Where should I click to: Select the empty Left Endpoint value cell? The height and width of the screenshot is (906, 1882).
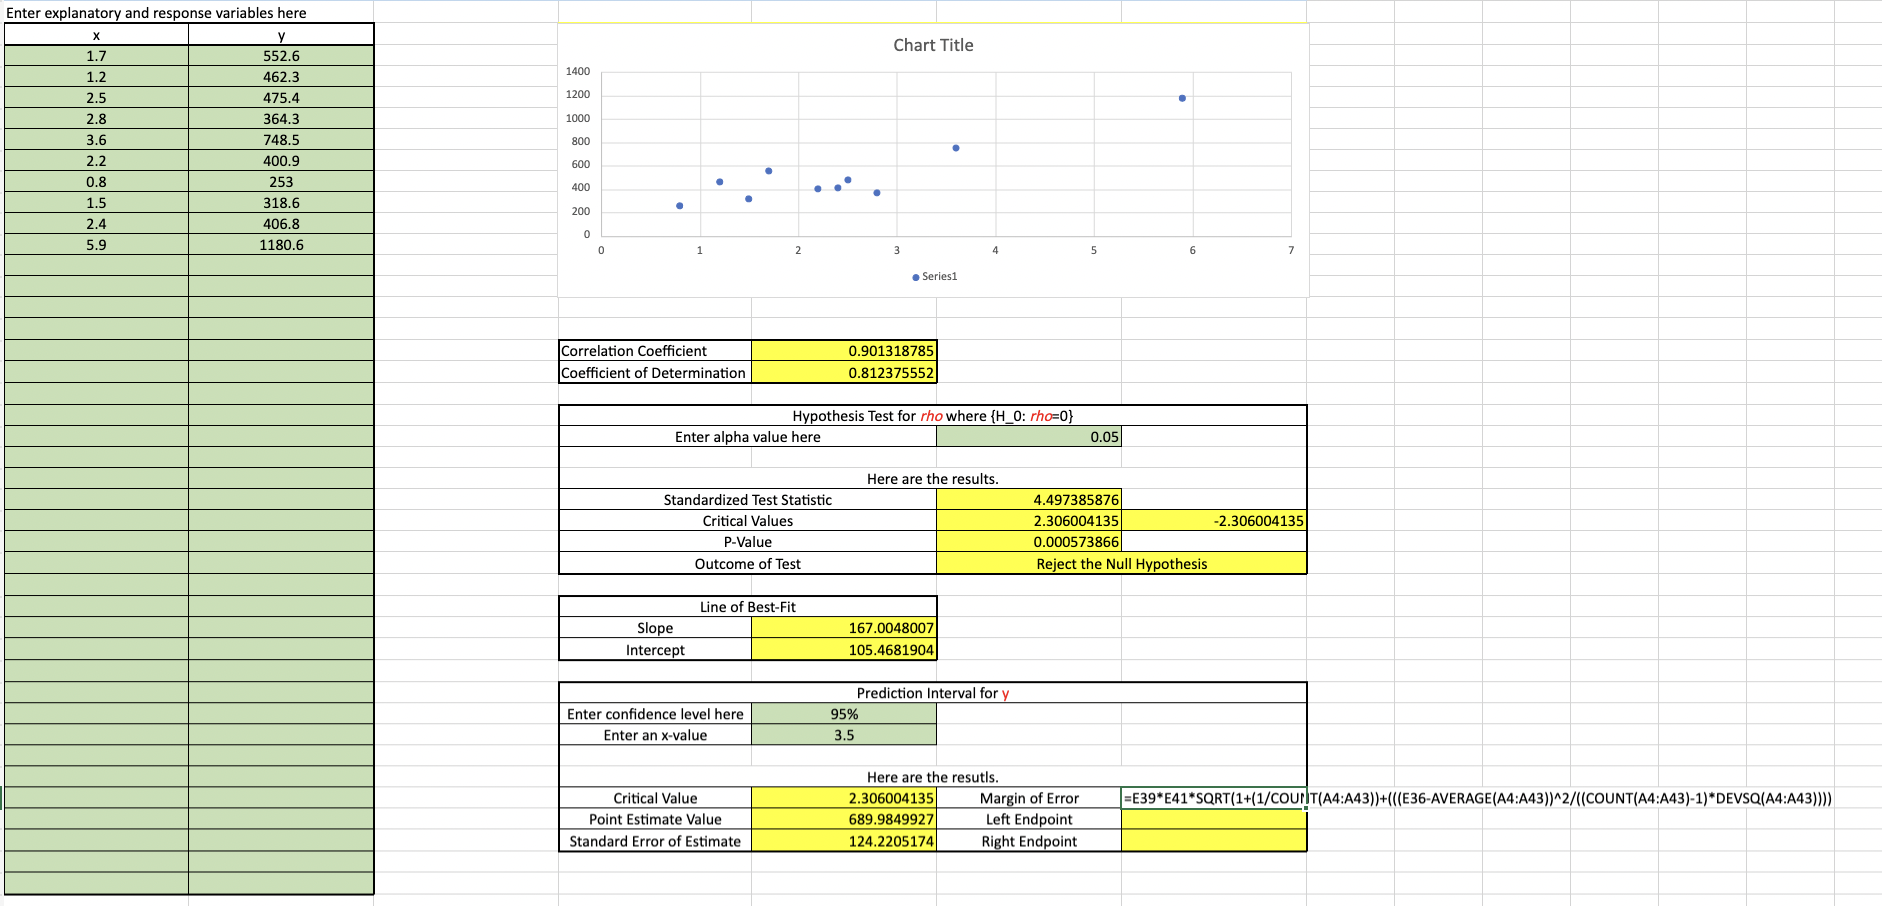[1214, 819]
